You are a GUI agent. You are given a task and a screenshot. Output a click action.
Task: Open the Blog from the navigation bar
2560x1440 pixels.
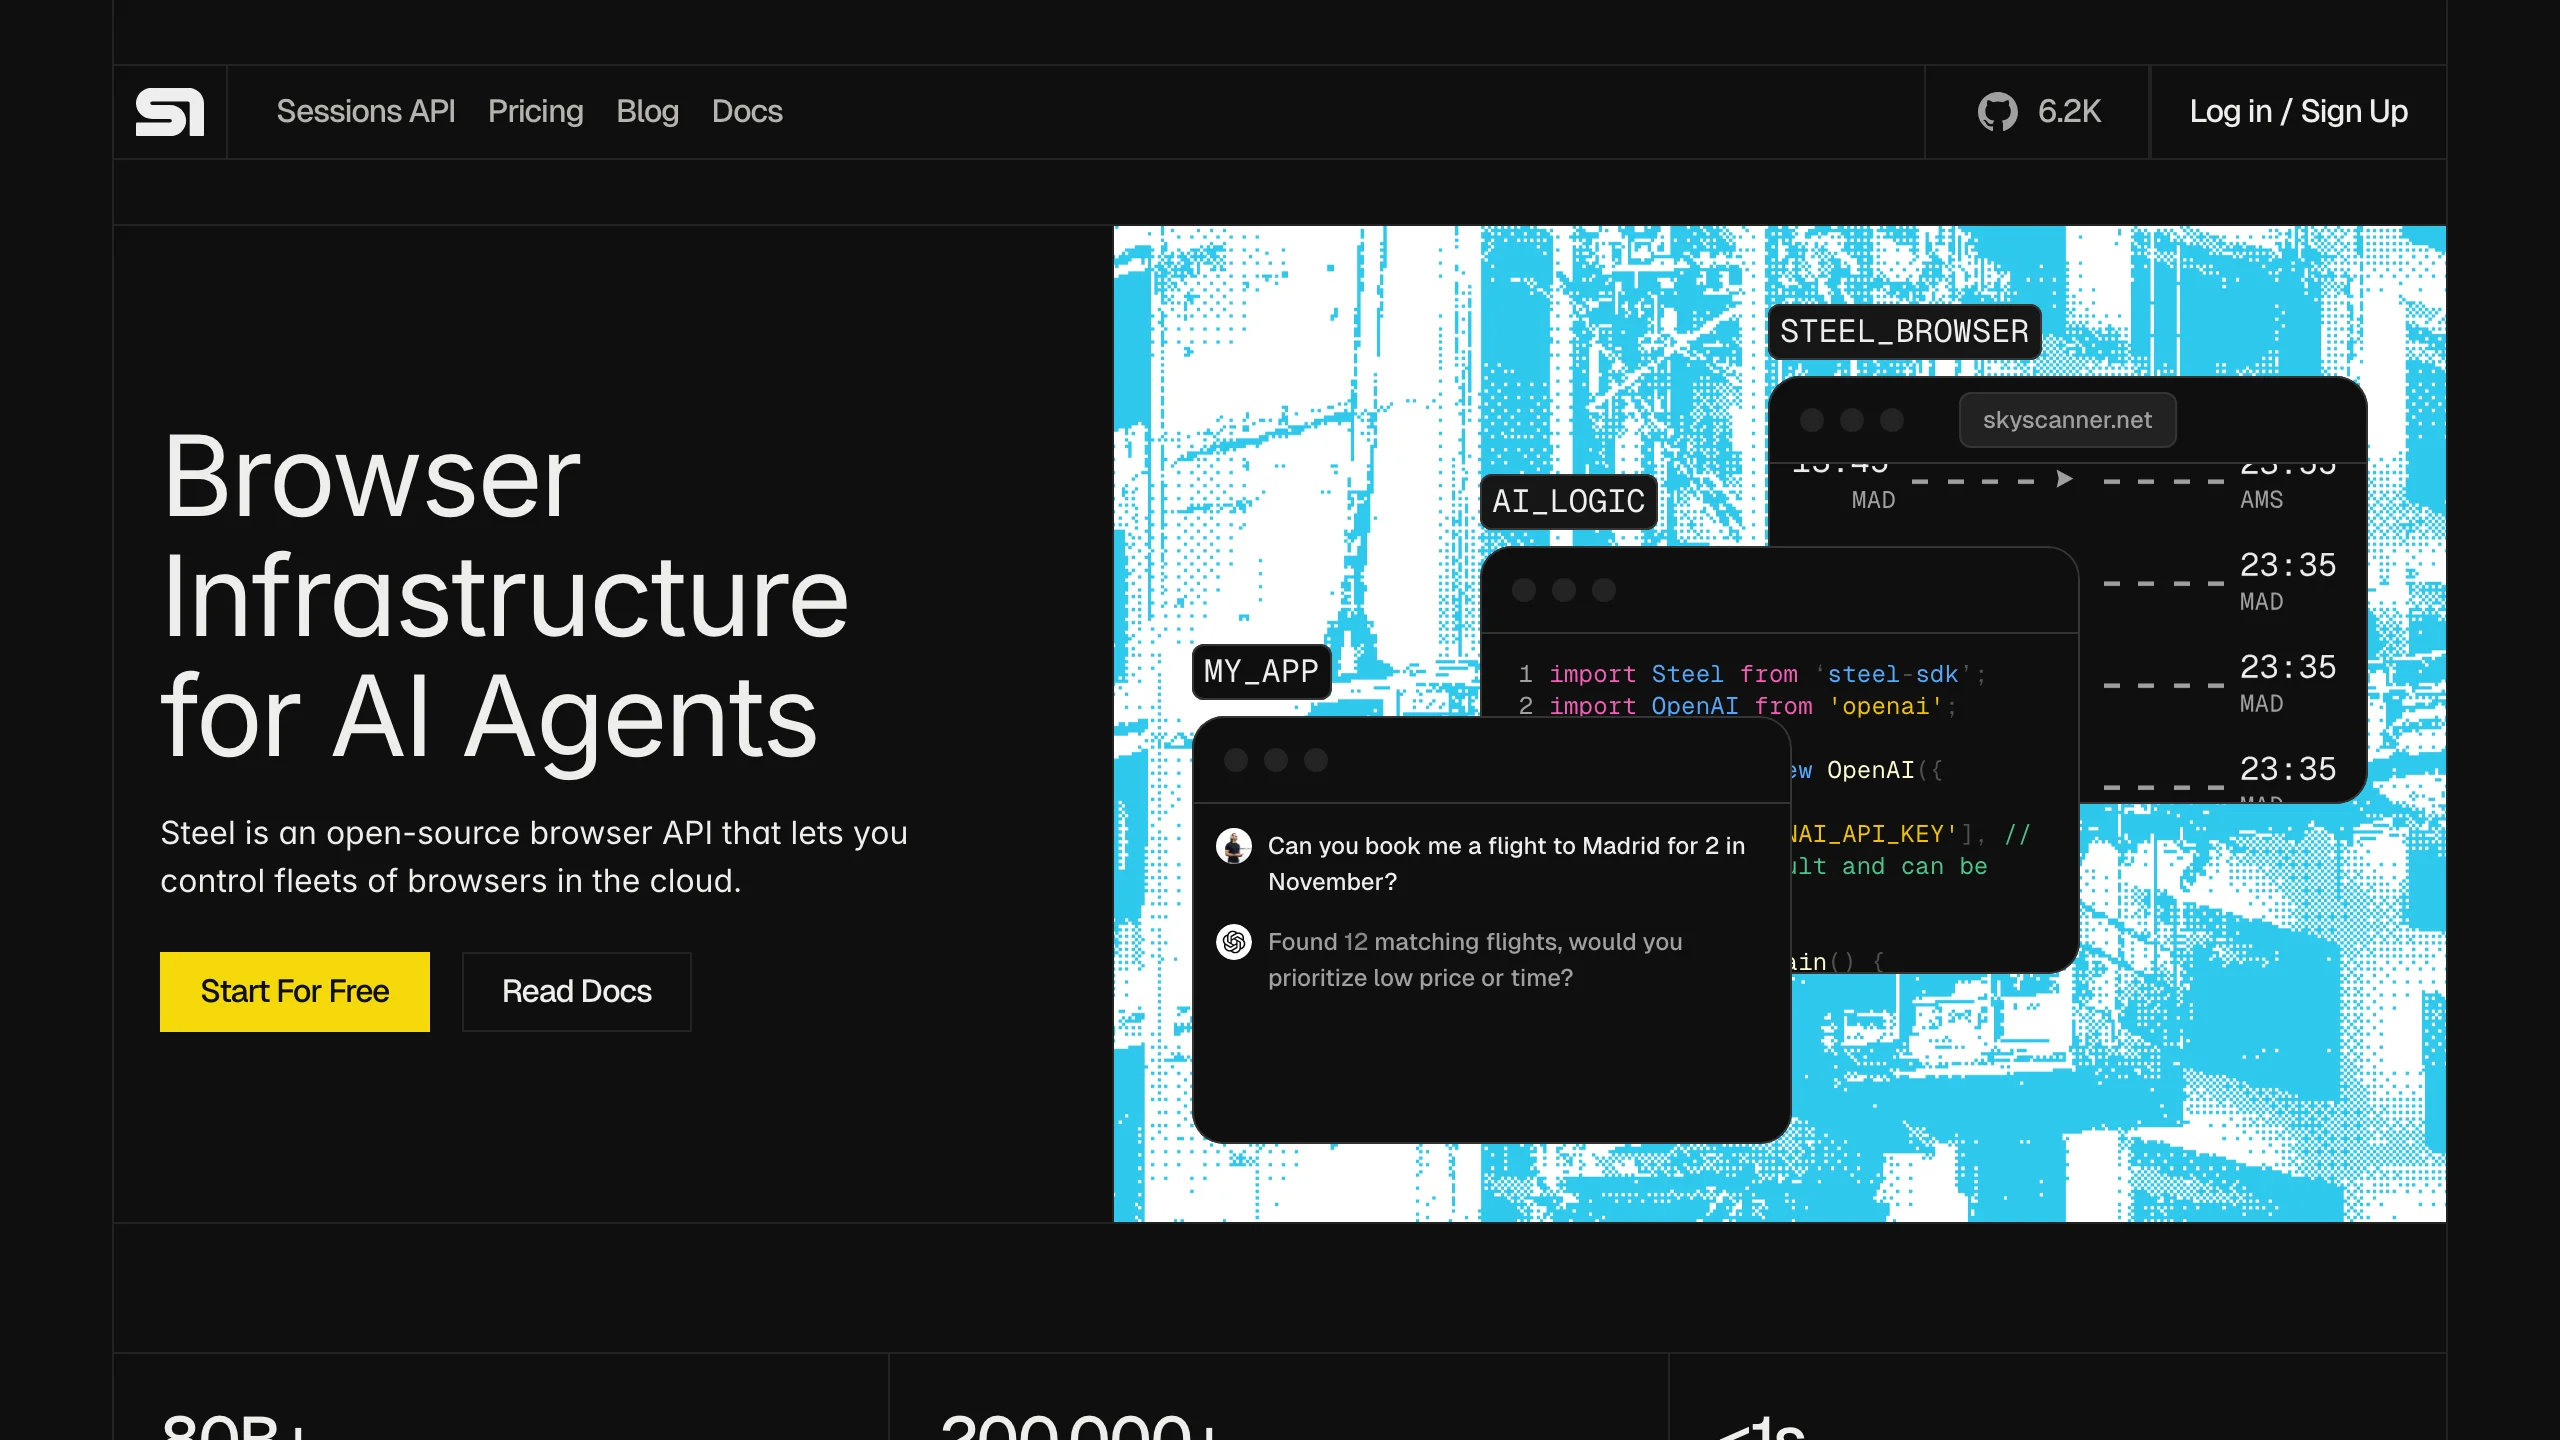(647, 112)
